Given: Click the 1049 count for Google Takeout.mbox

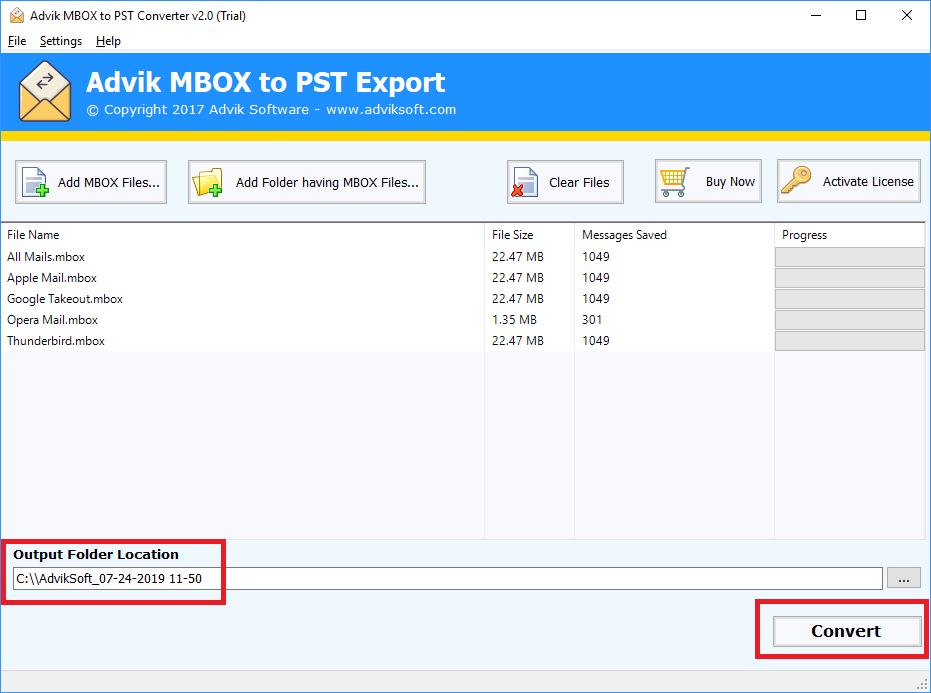Looking at the screenshot, I should point(596,299).
